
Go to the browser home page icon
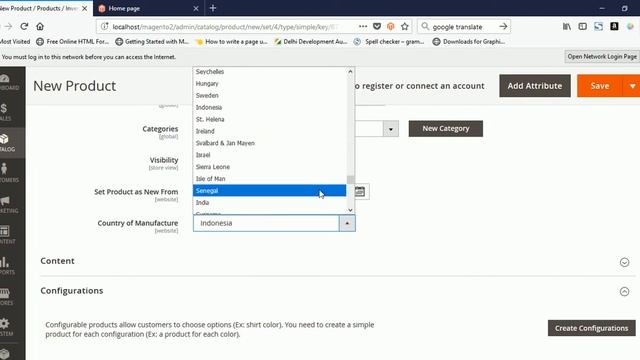point(40,27)
